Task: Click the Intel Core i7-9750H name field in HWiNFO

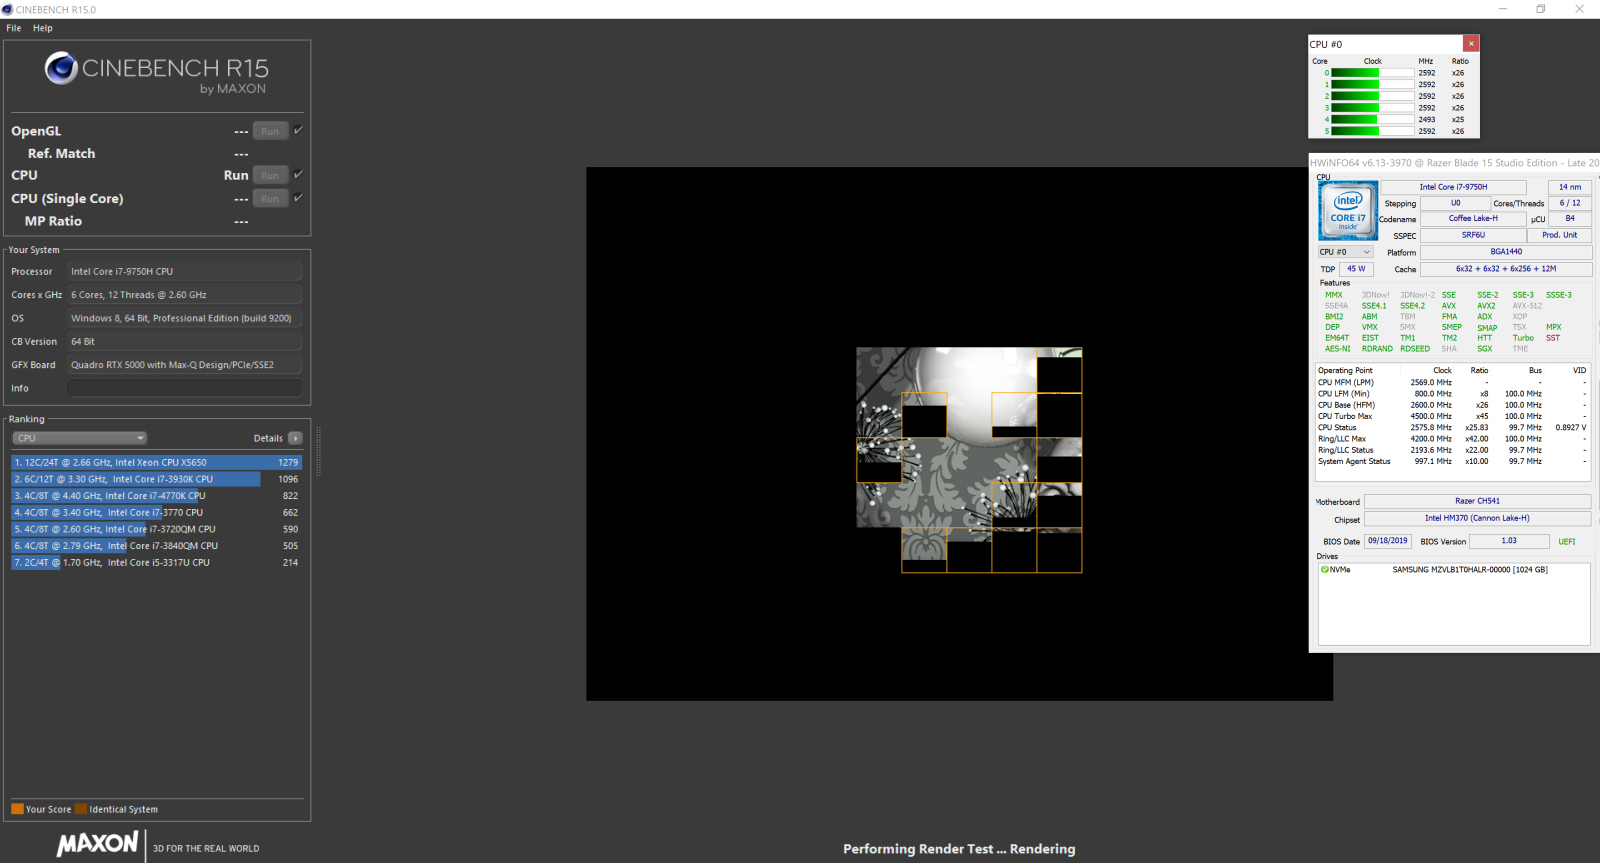Action: tap(1453, 187)
